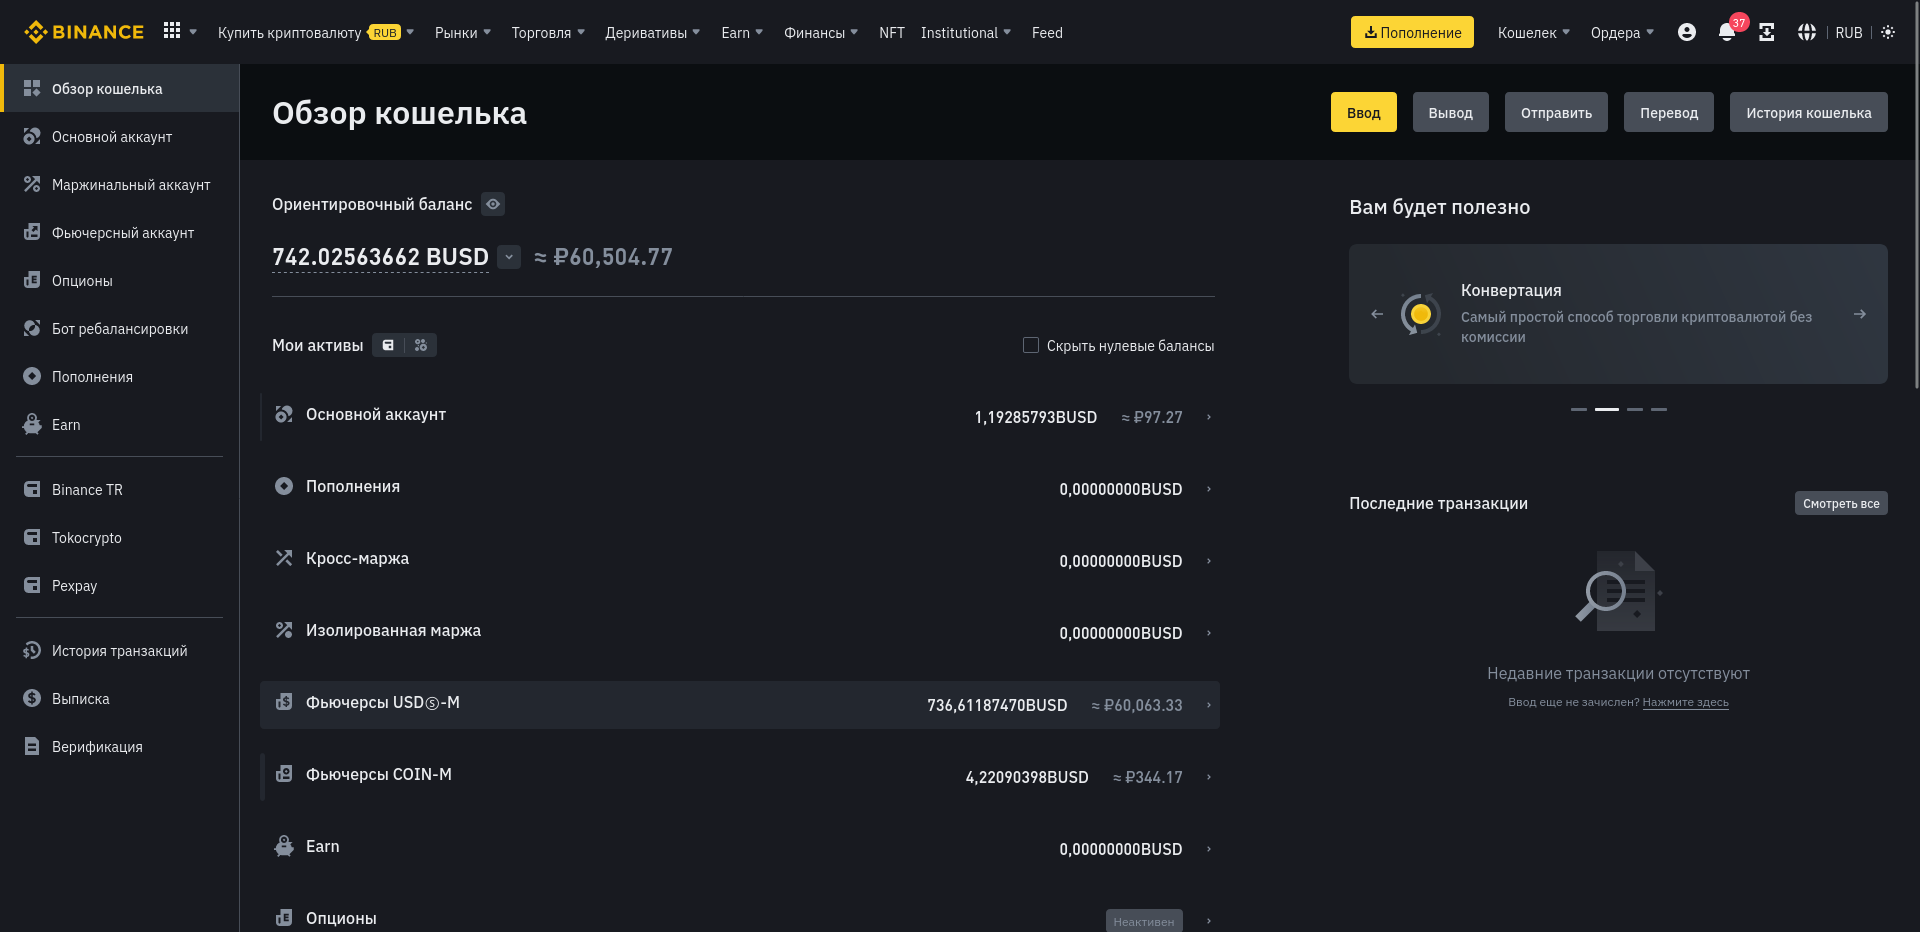Expand the Finance (Финансы) menu
Screen dimensions: 1920x932
(821, 32)
